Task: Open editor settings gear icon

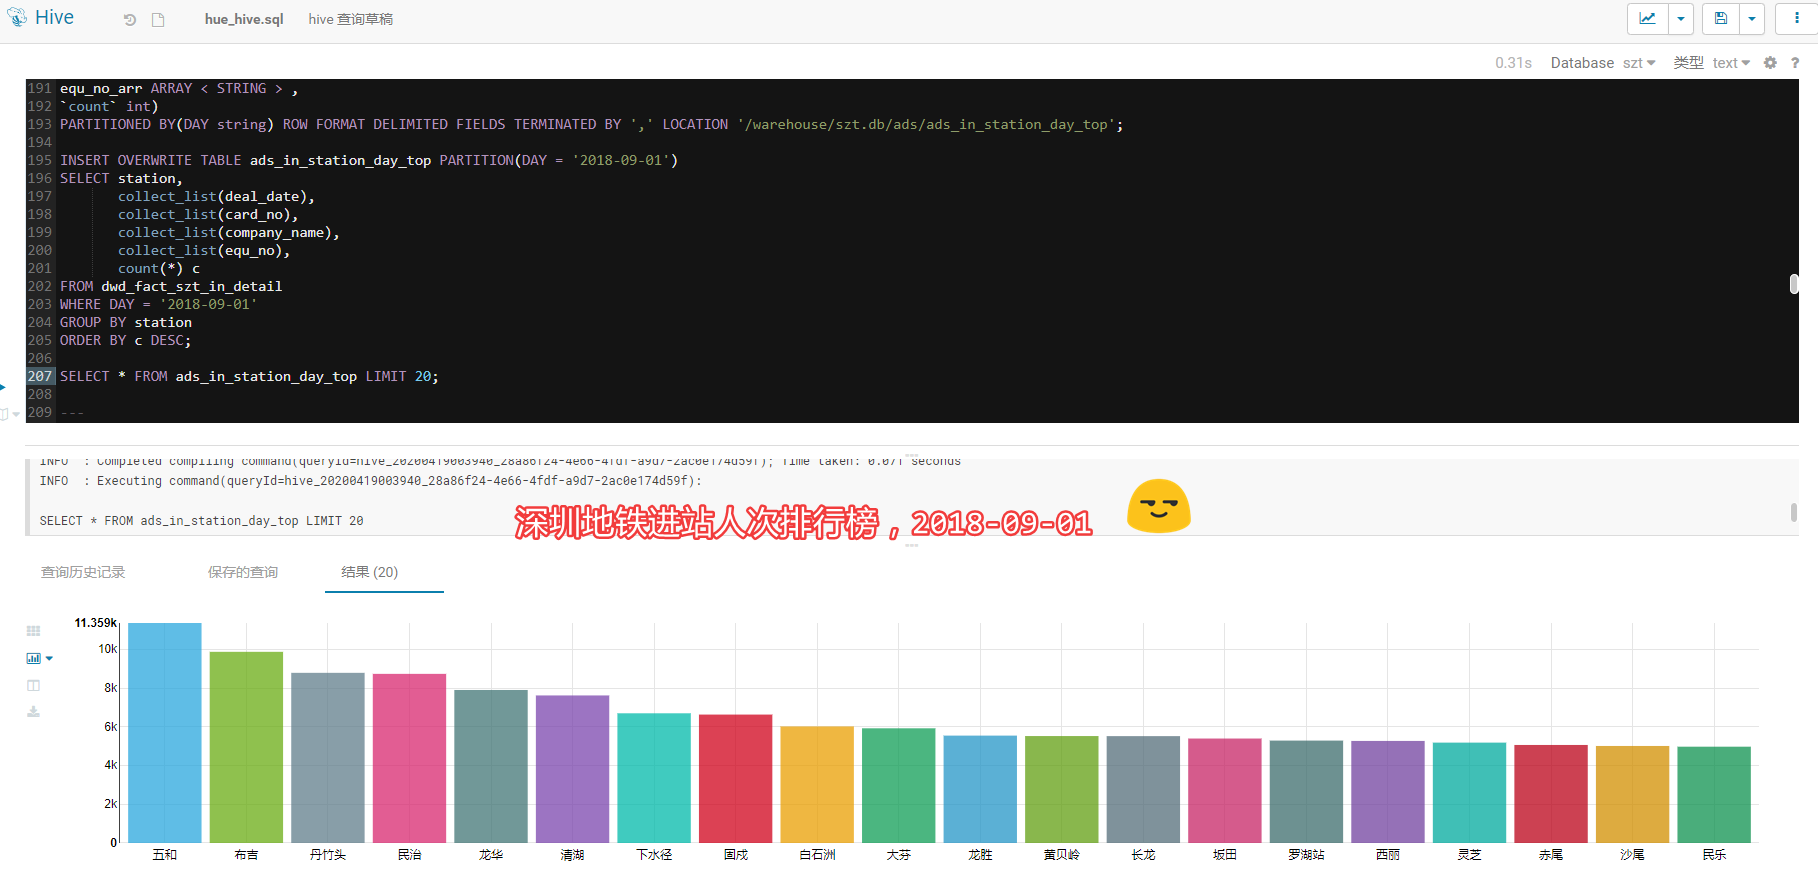Action: click(1770, 62)
